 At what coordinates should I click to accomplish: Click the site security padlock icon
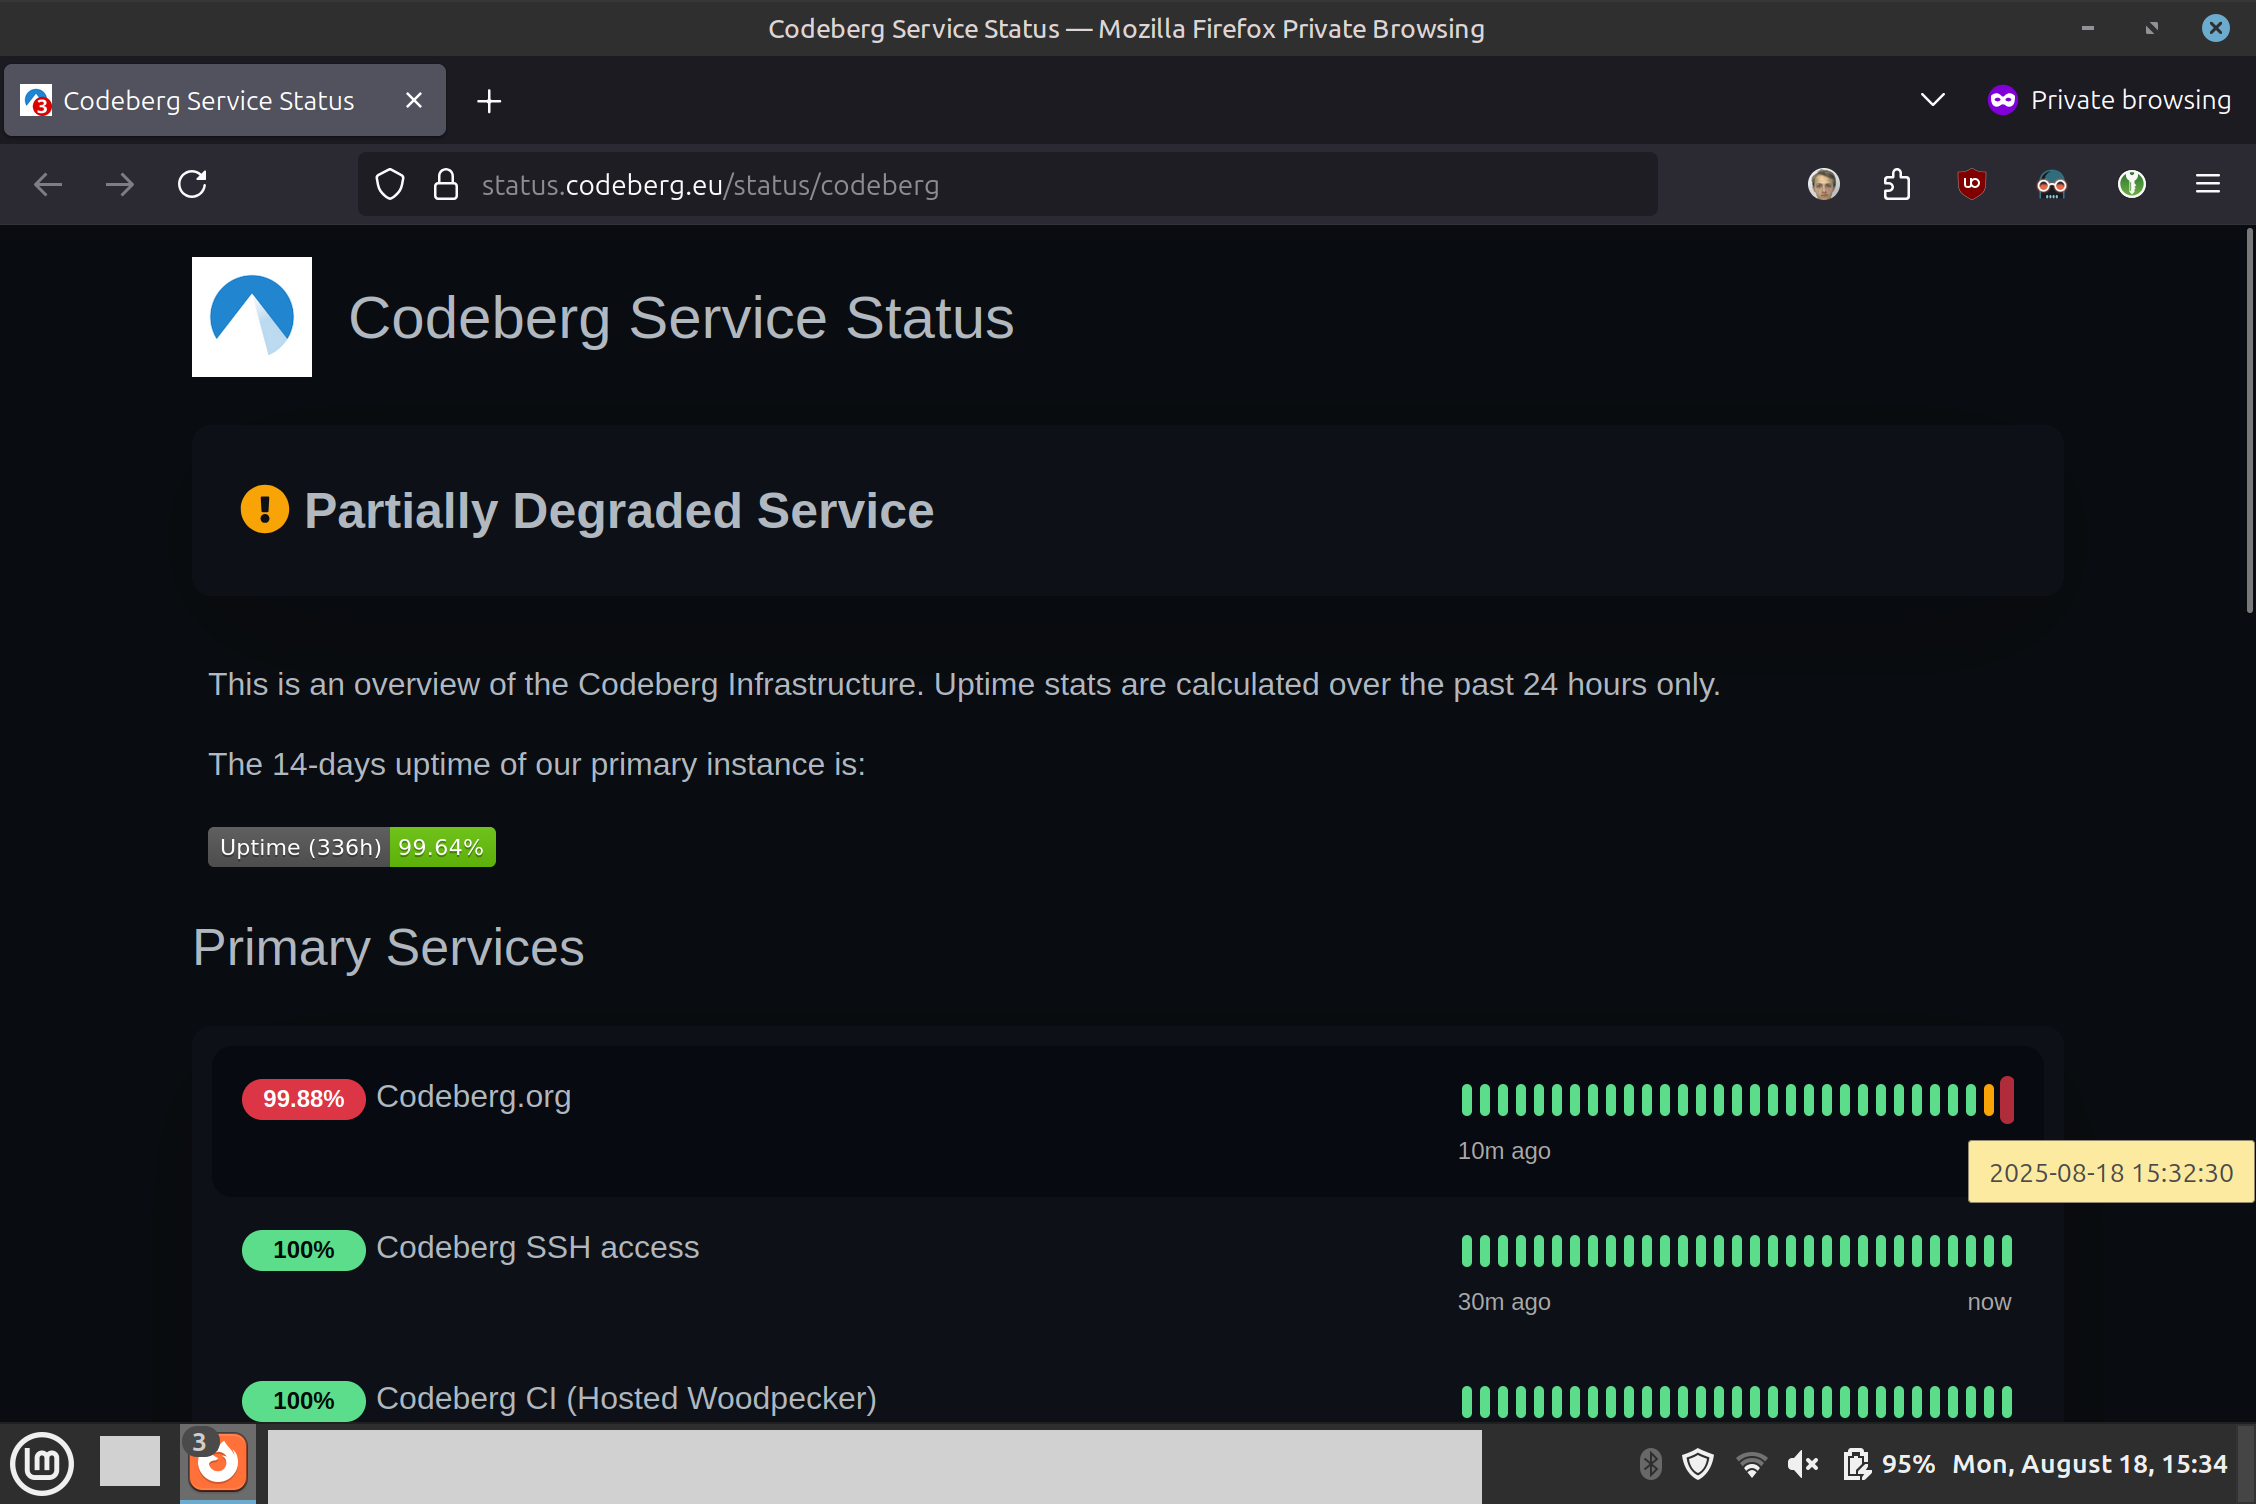point(445,184)
